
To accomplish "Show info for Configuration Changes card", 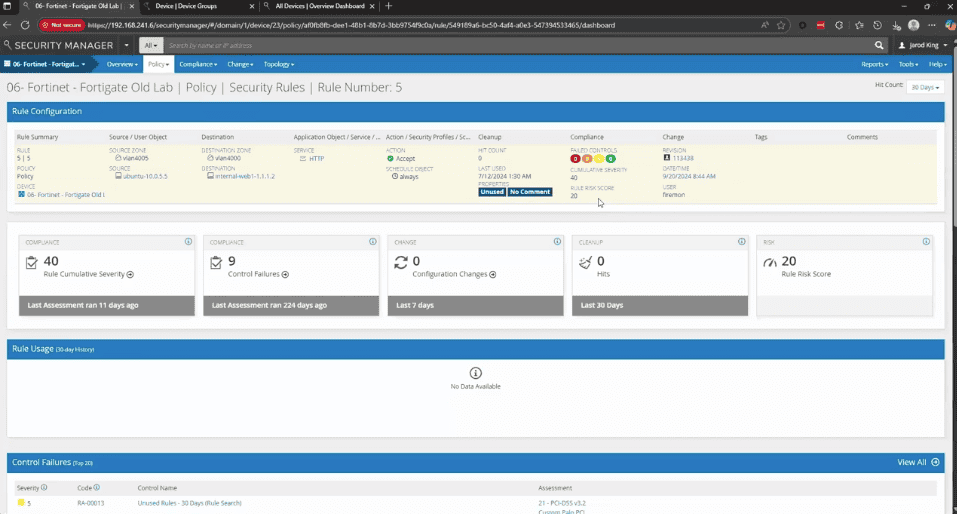I will (557, 242).
